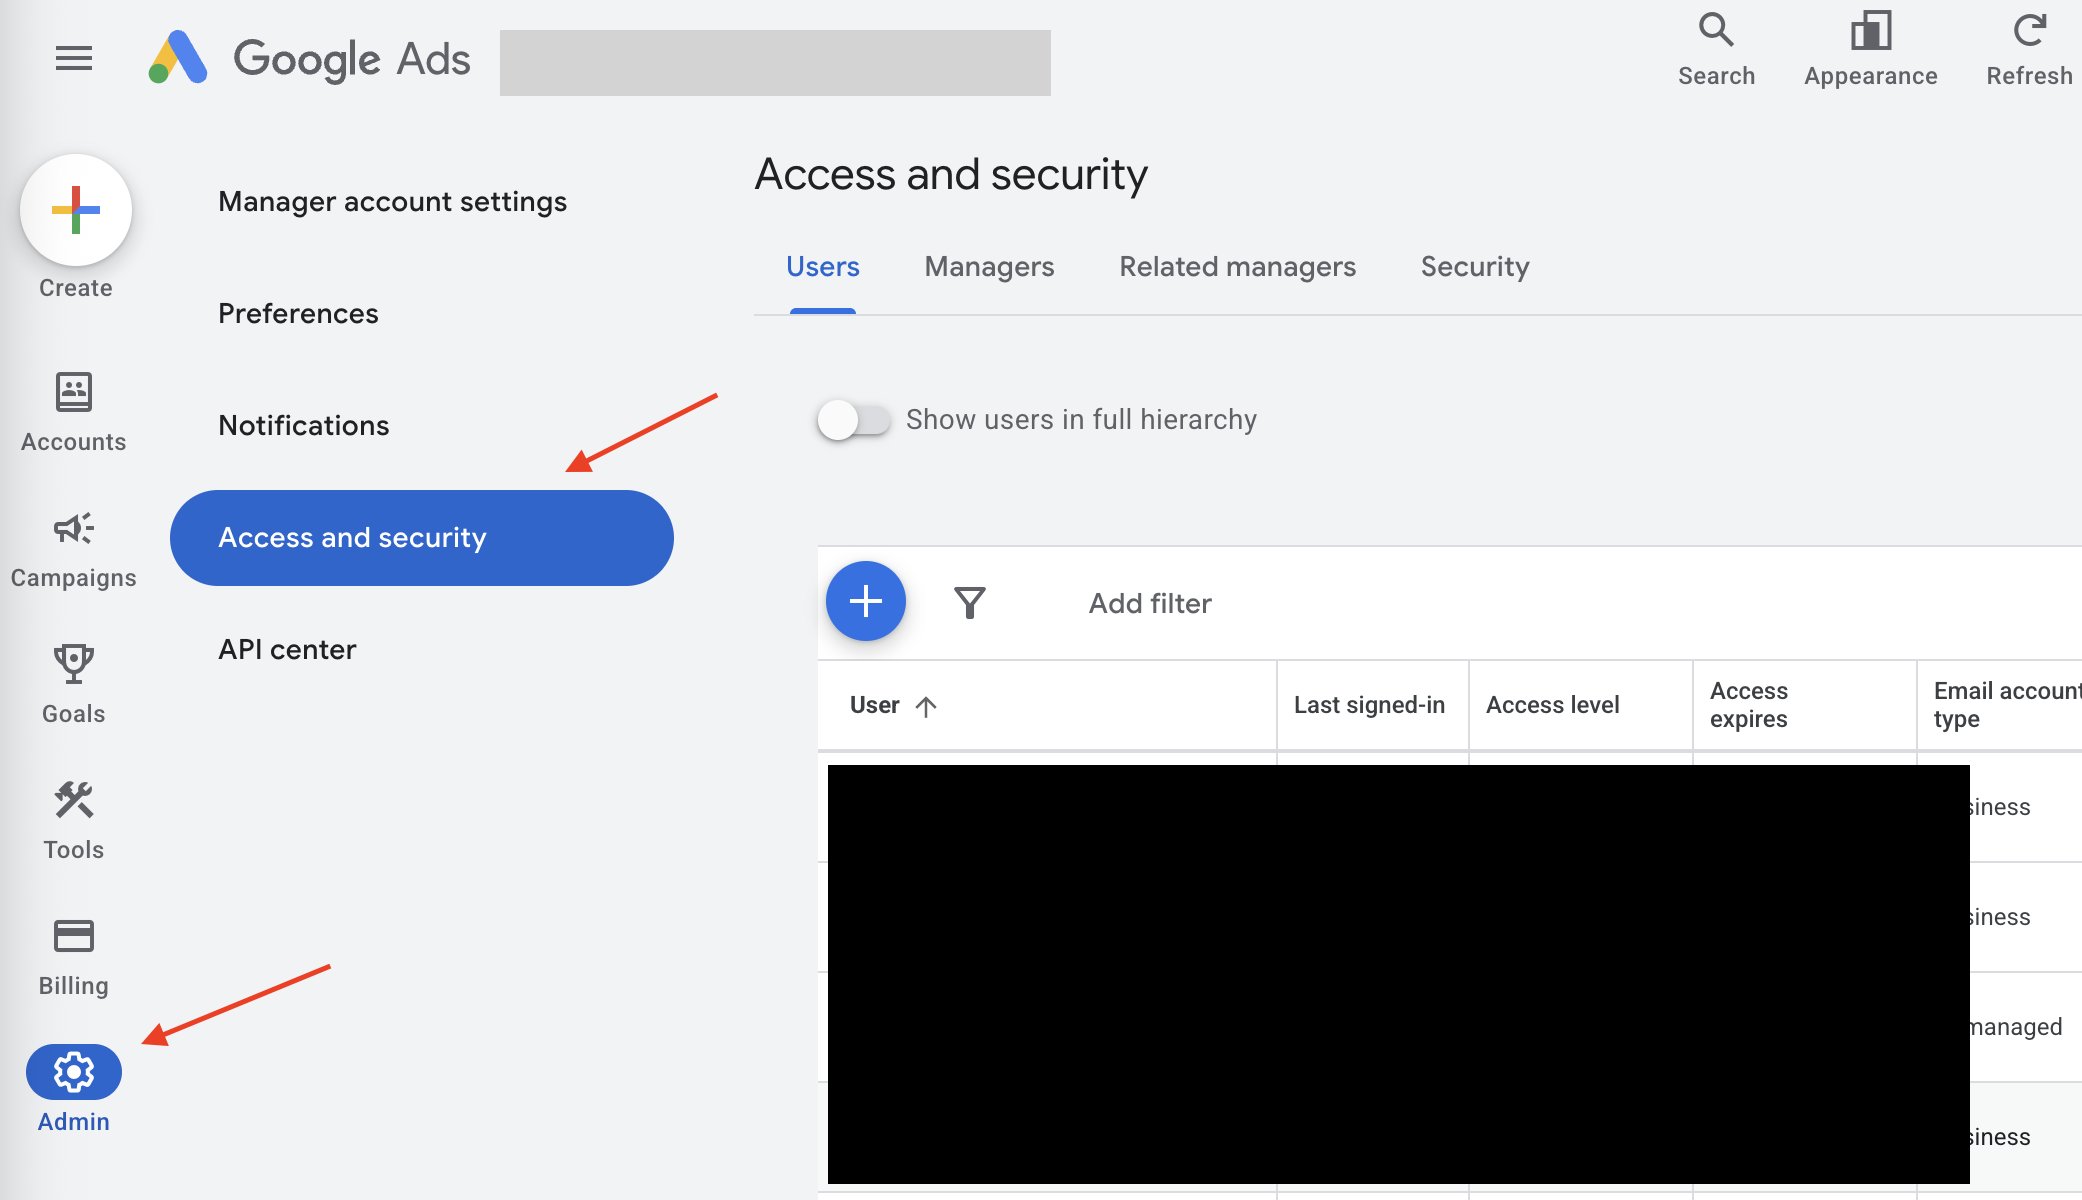
Task: Open the Accounts section
Action: [74, 413]
